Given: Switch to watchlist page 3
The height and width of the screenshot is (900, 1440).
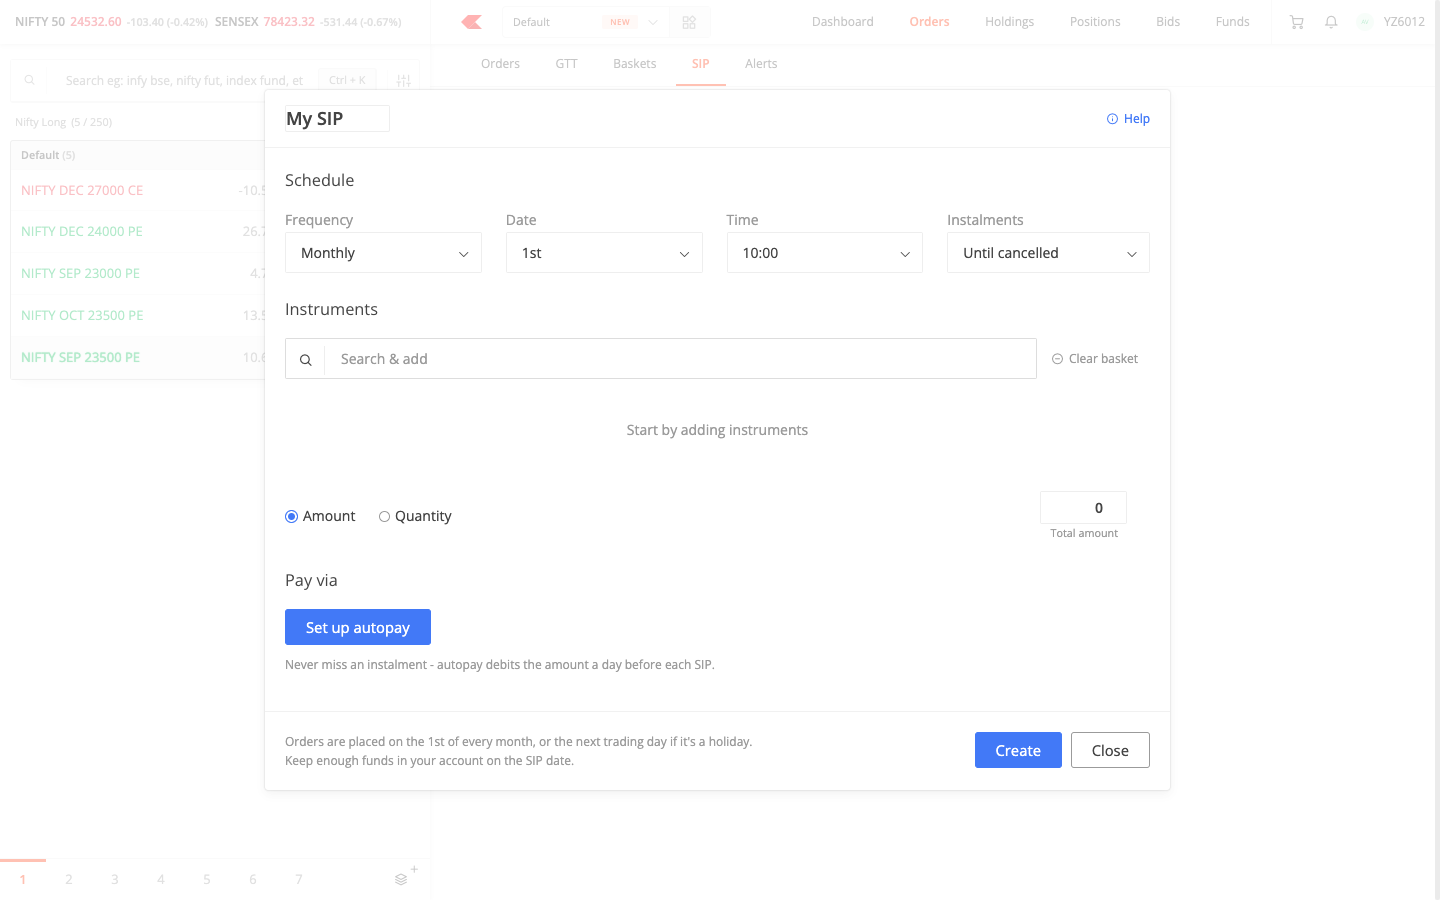Looking at the screenshot, I should click(115, 880).
